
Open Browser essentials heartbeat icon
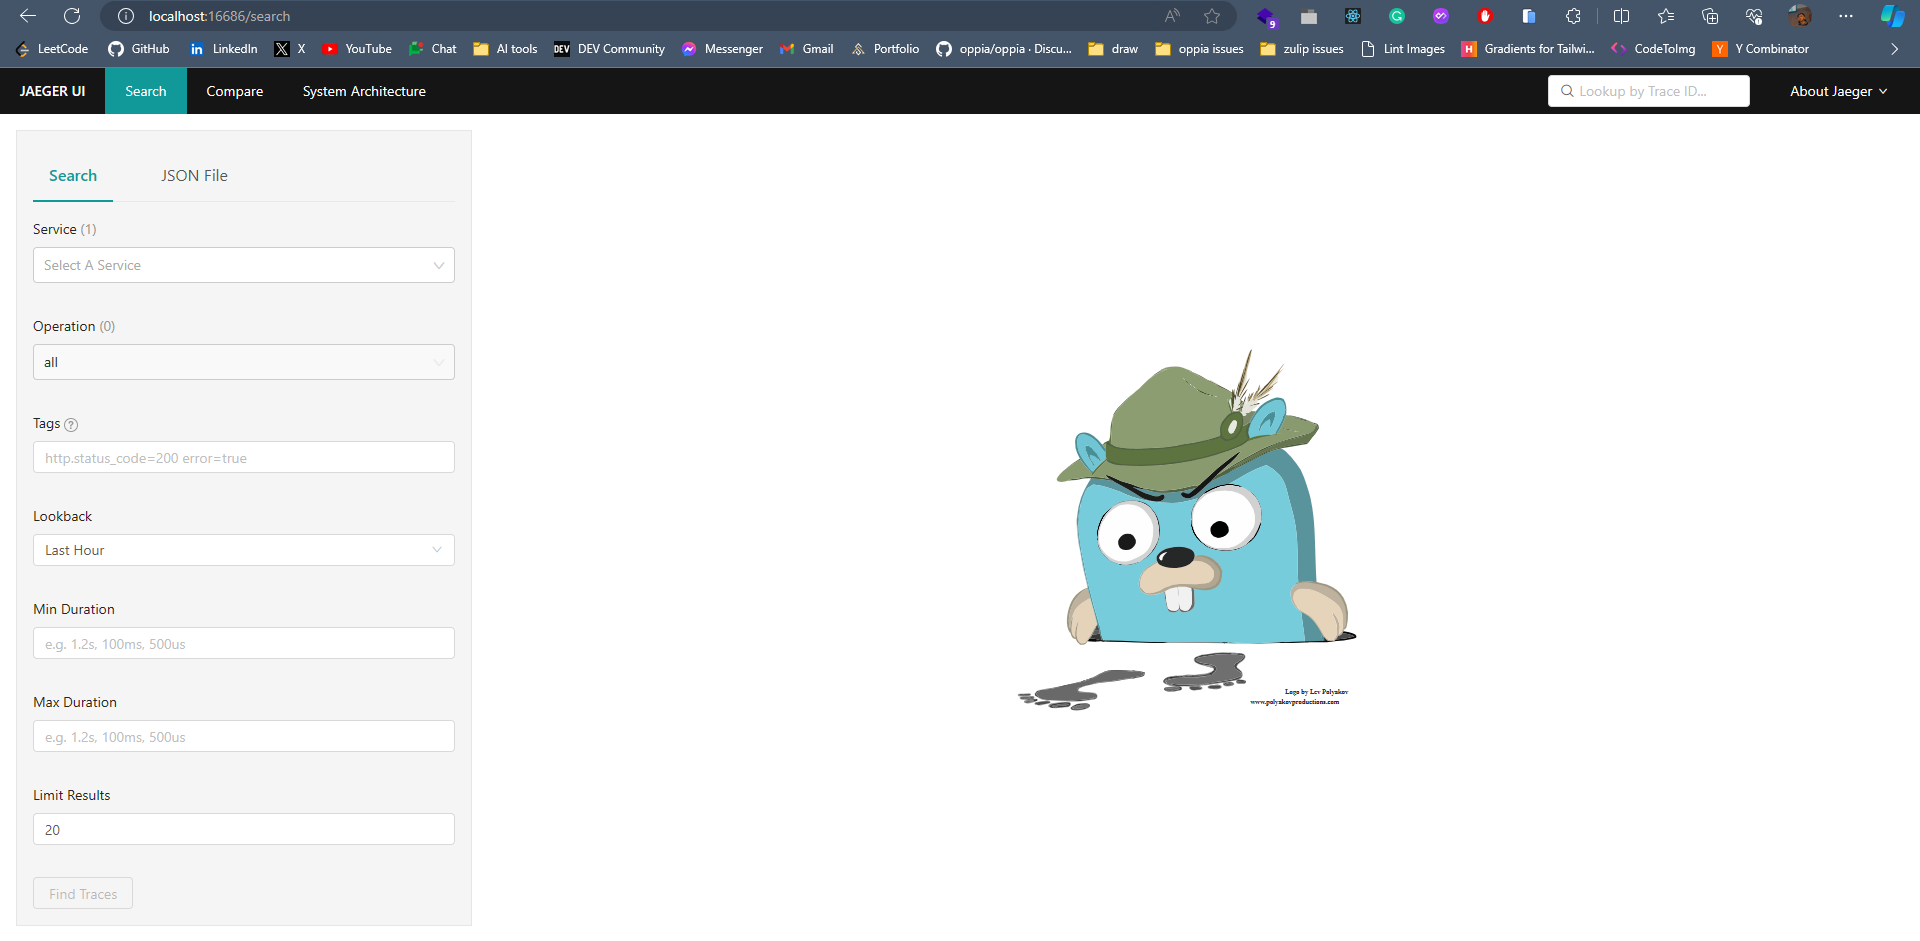pyautogui.click(x=1754, y=16)
